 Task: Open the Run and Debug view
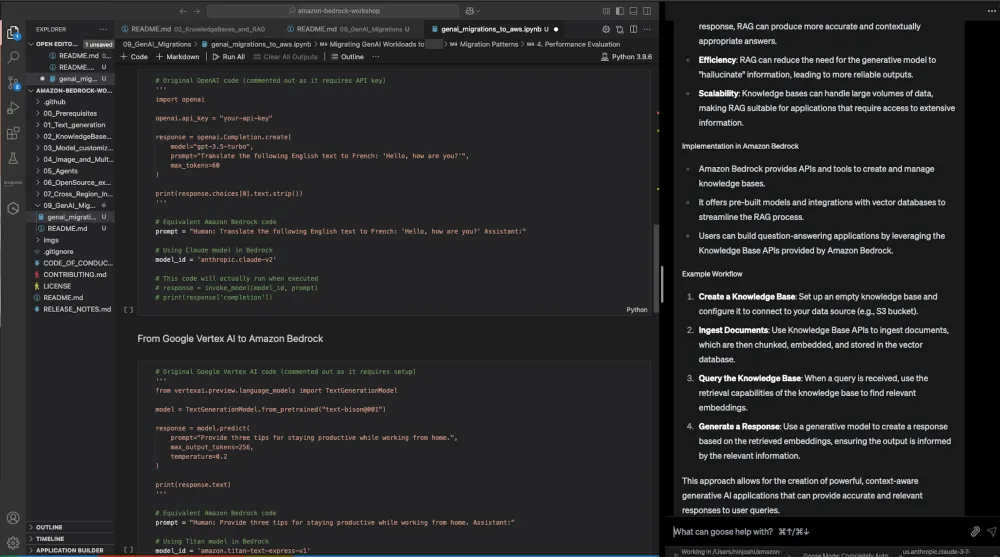point(13,108)
